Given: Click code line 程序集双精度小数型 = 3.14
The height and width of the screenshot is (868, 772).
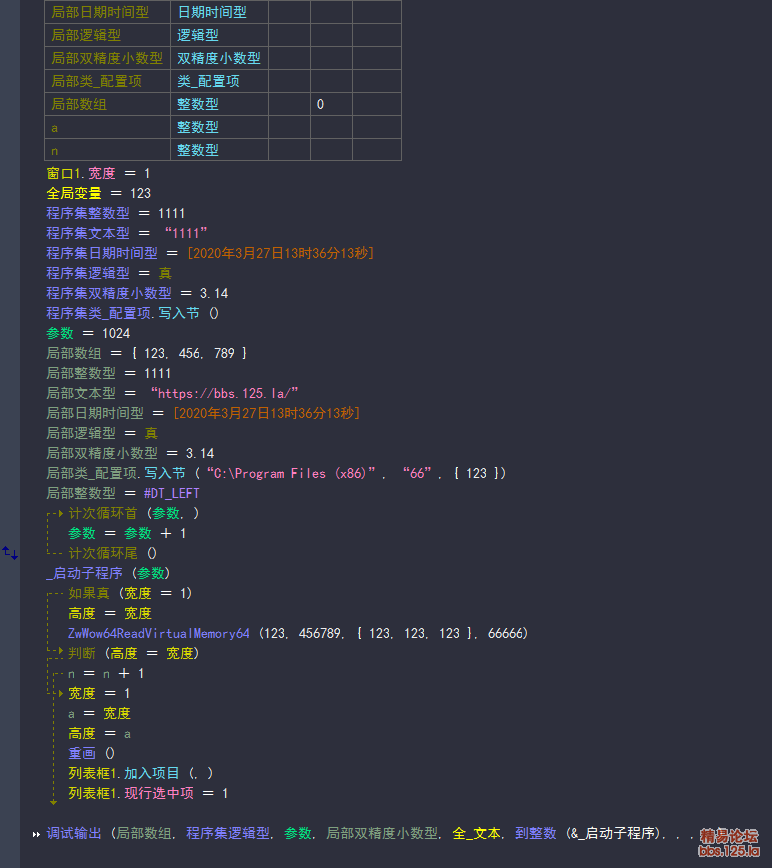Looking at the screenshot, I should click(x=137, y=293).
